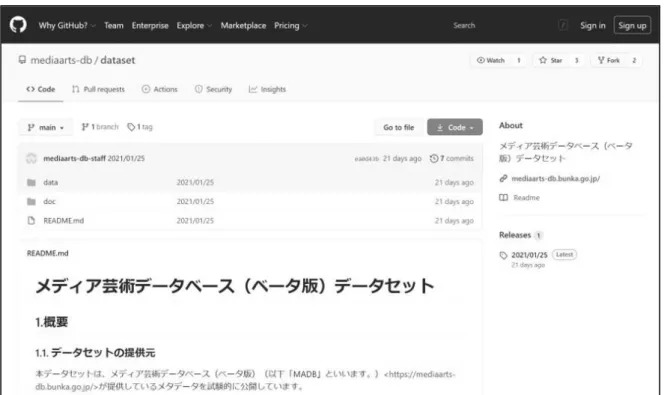Image resolution: width=664 pixels, height=395 pixels.
Task: Open the Releases heading link
Action: (x=515, y=235)
